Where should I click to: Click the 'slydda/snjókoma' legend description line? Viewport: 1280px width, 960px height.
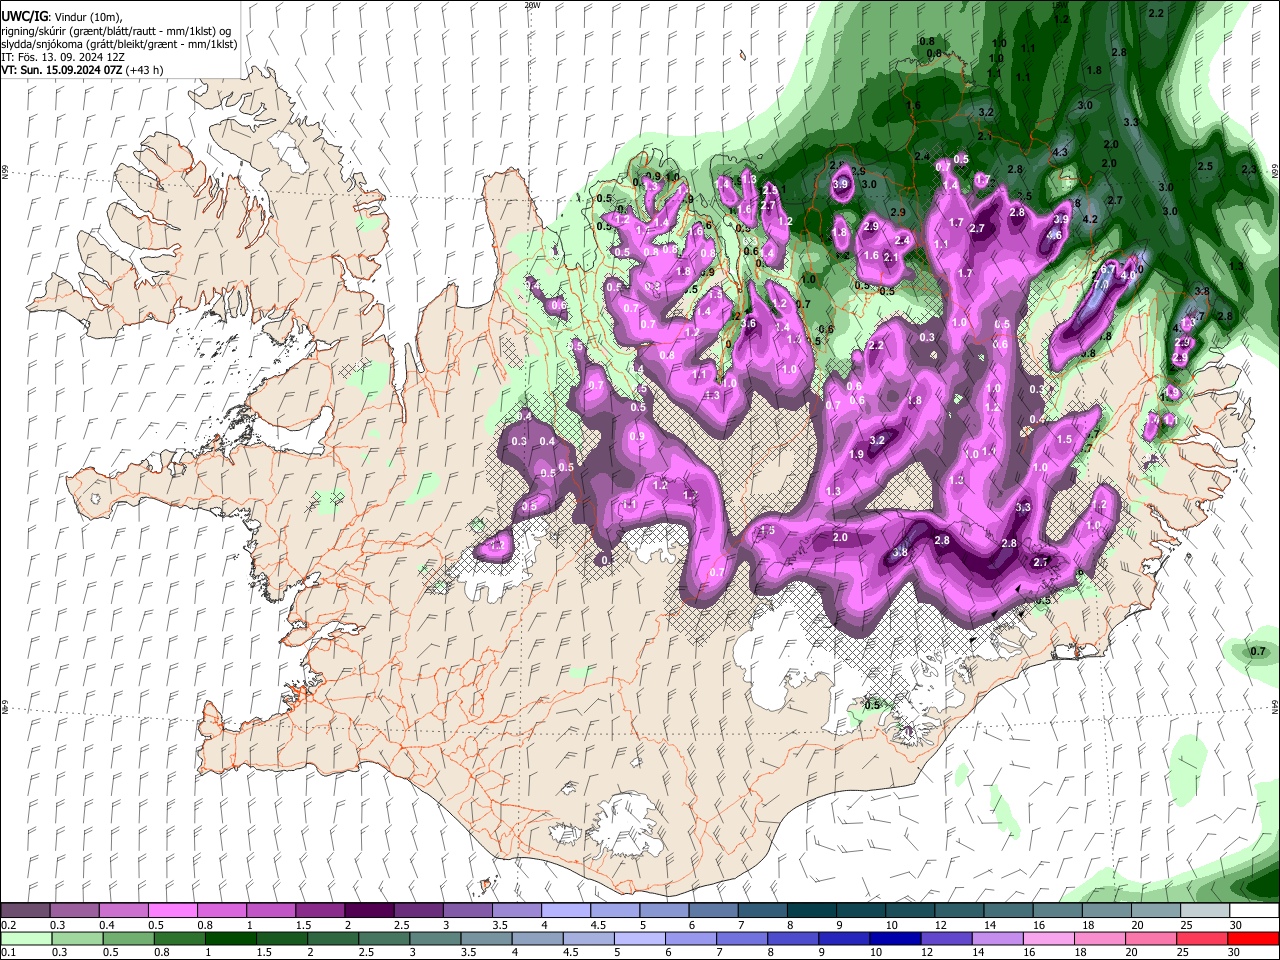(x=119, y=45)
